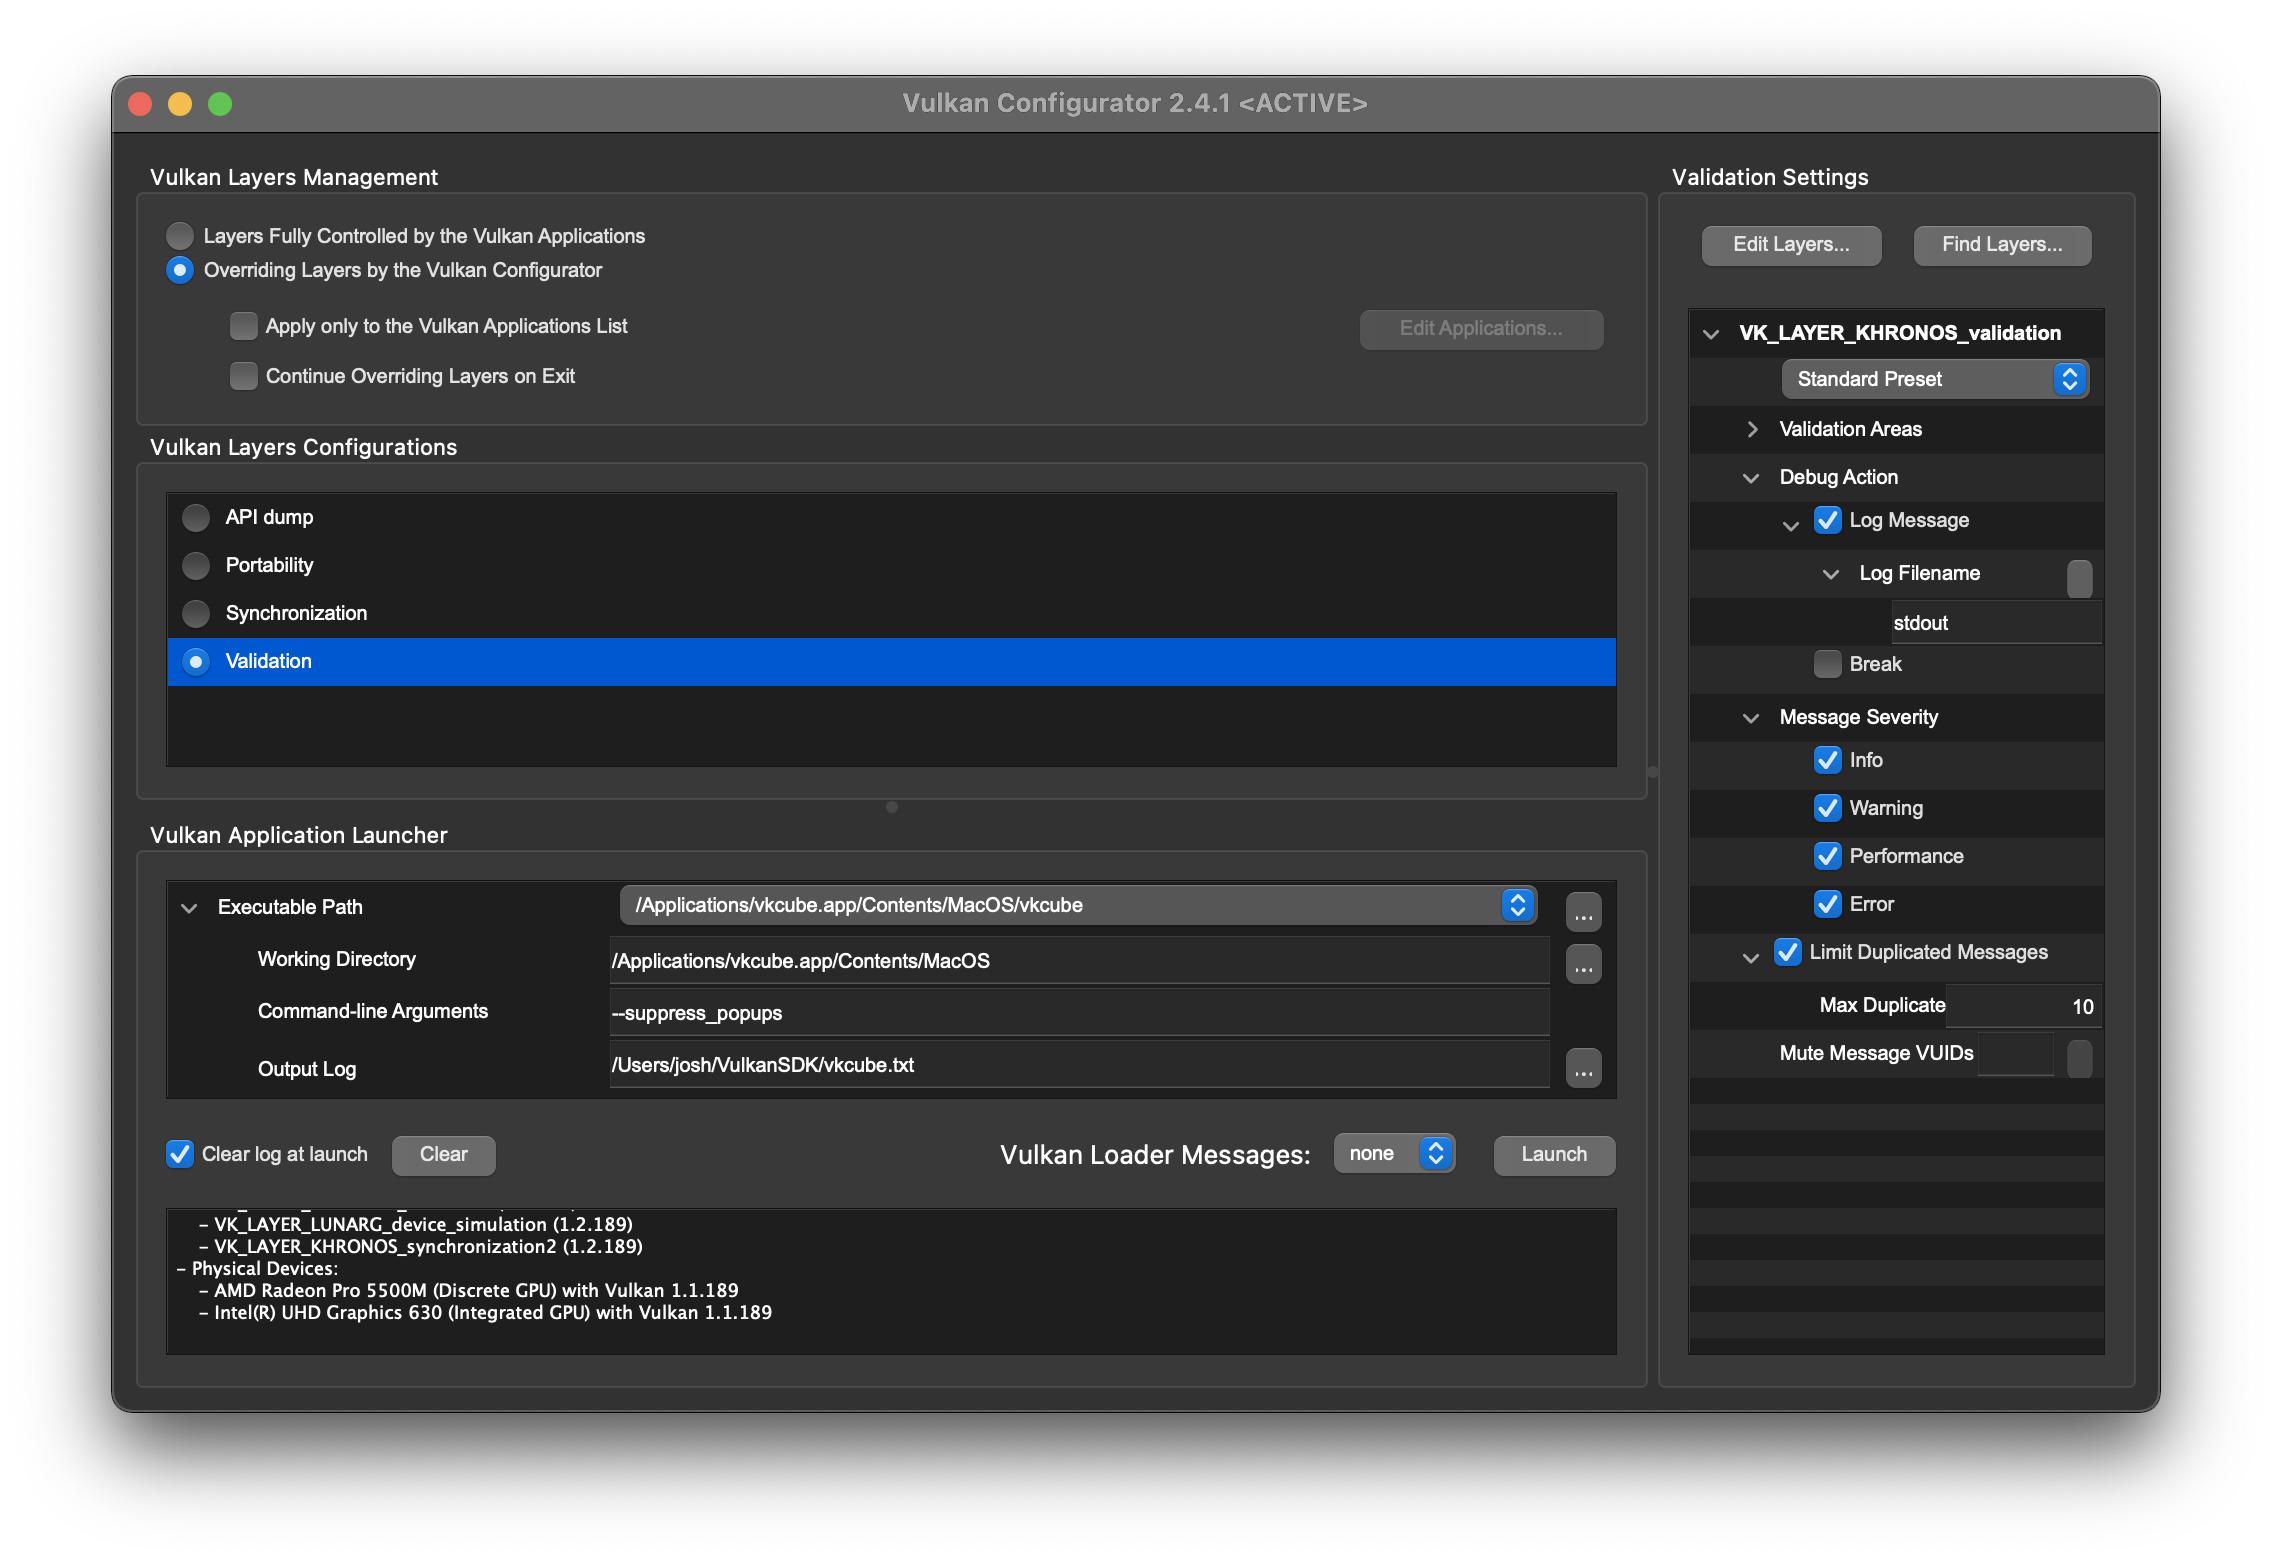Open the Edit Layers dialog
This screenshot has width=2272, height=1560.
coord(1791,245)
